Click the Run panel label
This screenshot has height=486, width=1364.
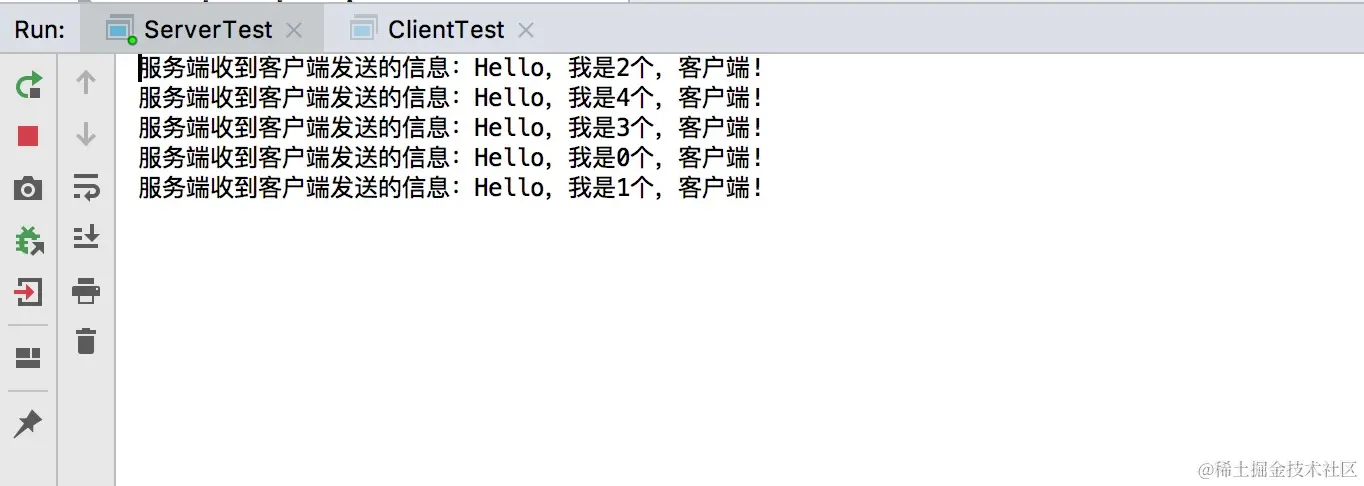click(40, 29)
